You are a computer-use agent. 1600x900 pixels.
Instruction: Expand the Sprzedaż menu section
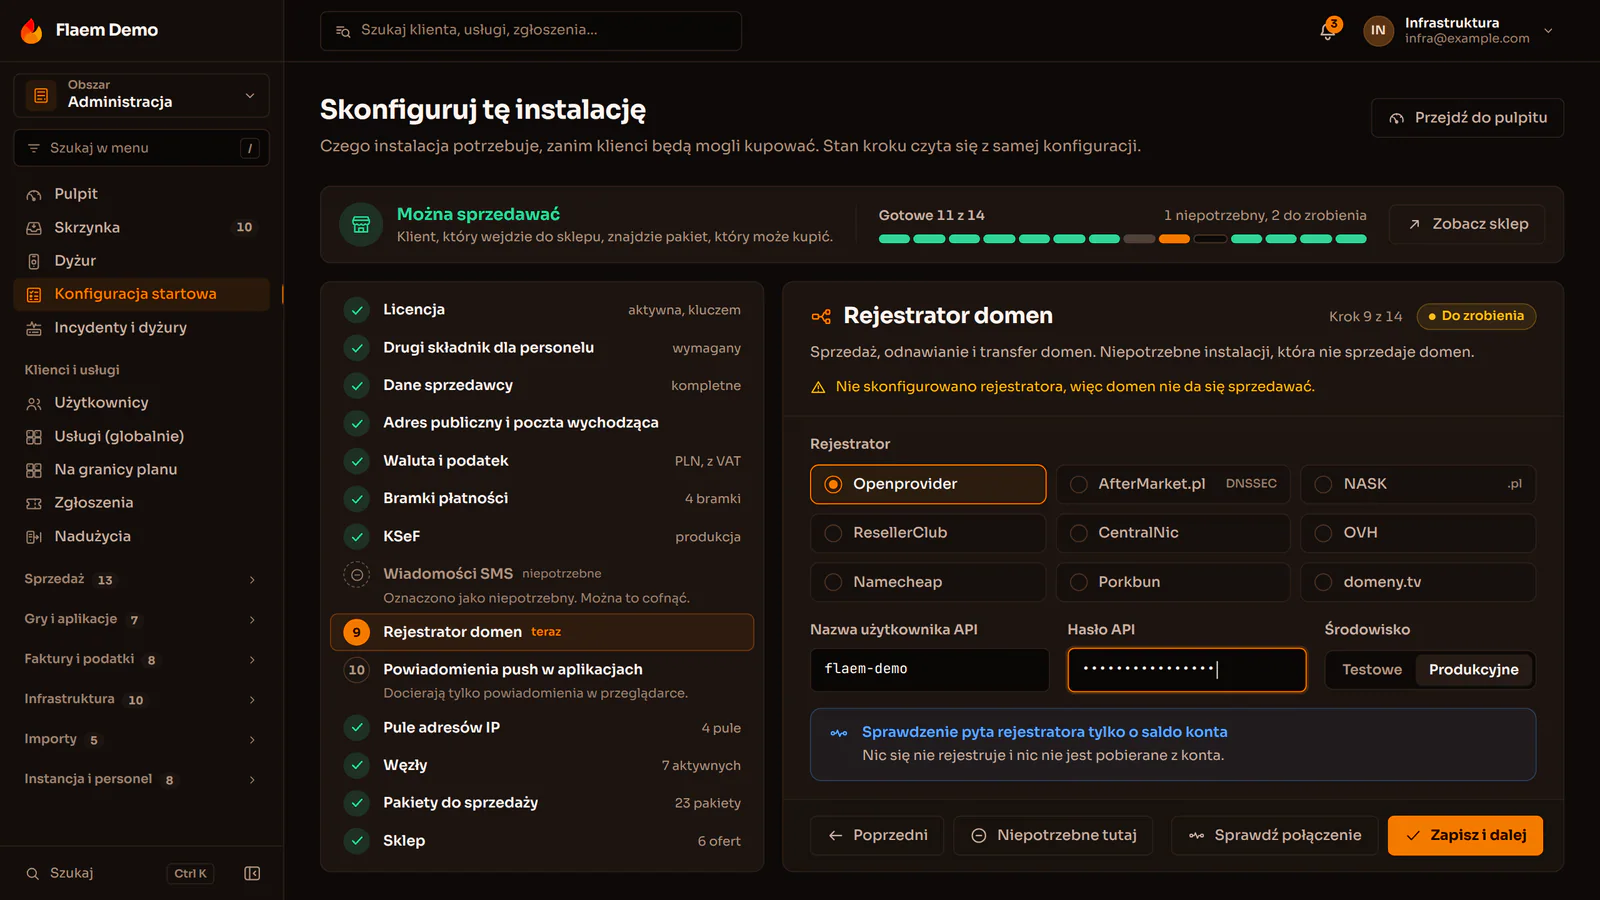point(141,579)
